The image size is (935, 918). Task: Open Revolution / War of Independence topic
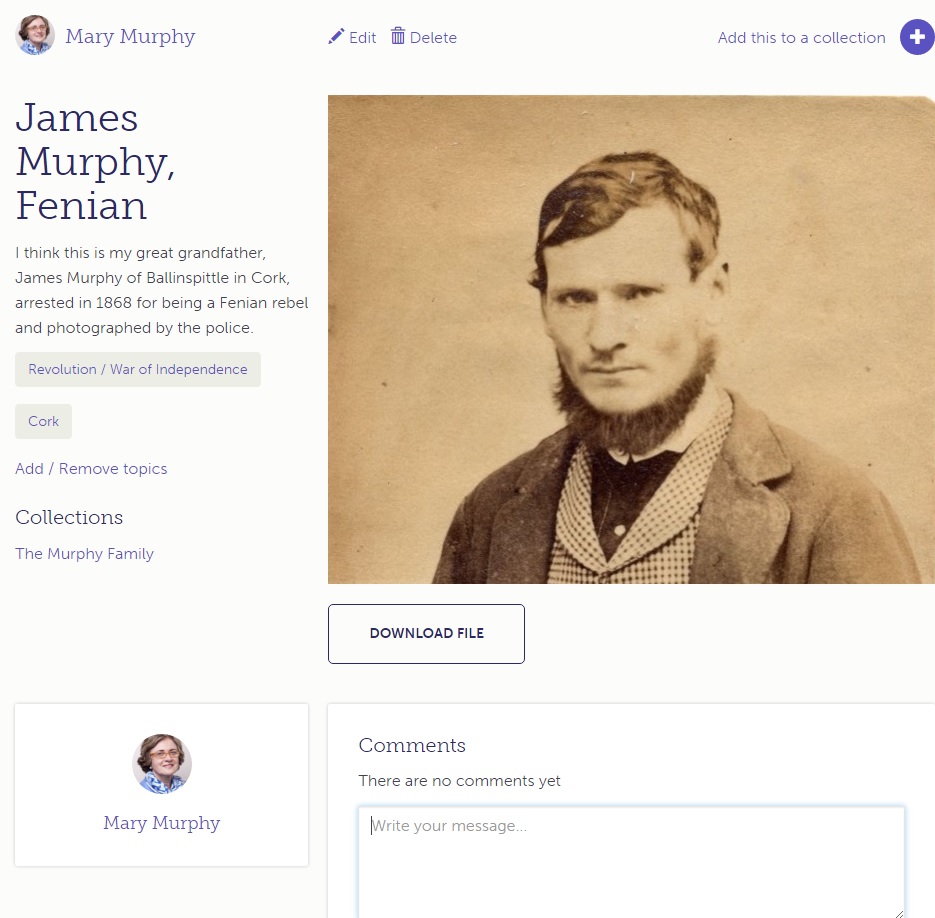[138, 369]
